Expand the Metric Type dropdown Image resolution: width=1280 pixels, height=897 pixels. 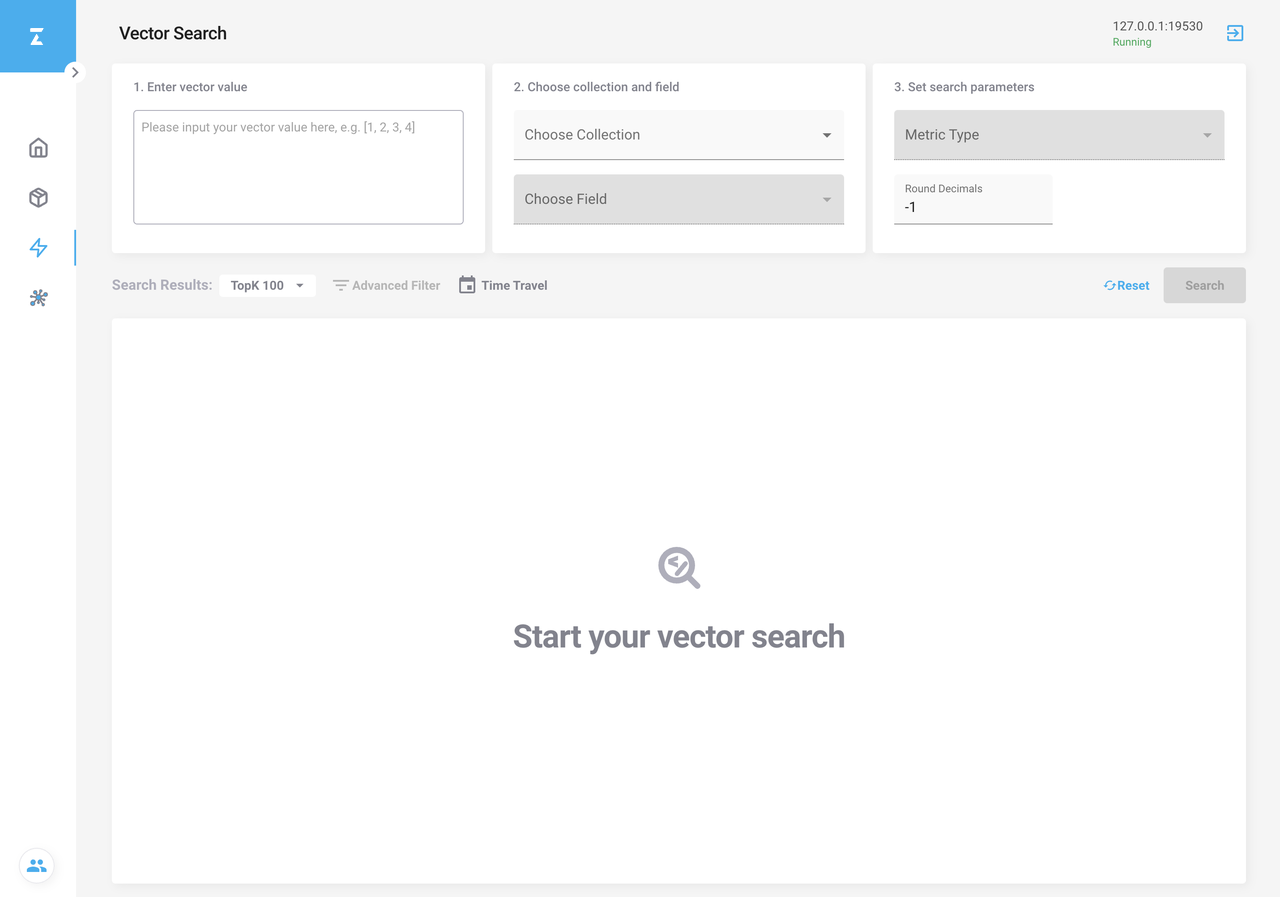point(1058,135)
